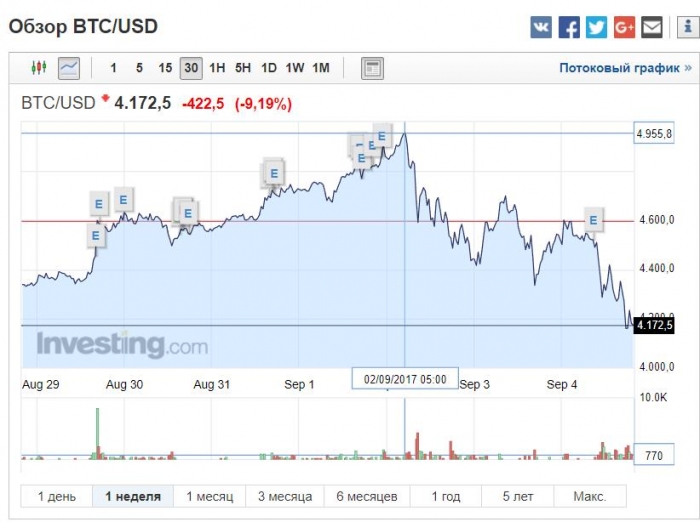Open the info icon top right
The image size is (700, 522).
pos(688,28)
